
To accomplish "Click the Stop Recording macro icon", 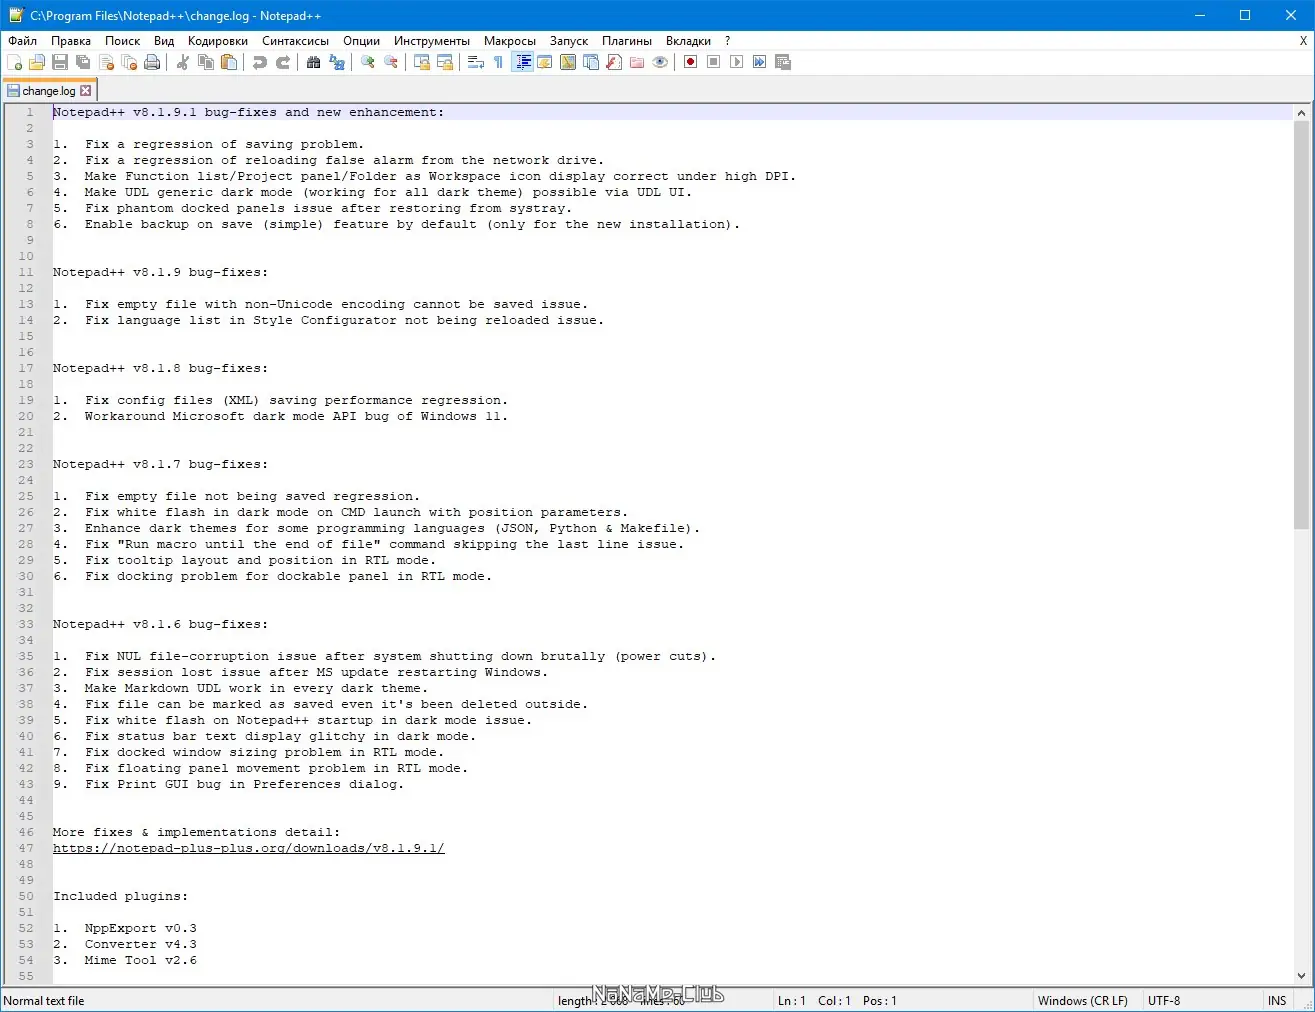I will click(x=714, y=62).
